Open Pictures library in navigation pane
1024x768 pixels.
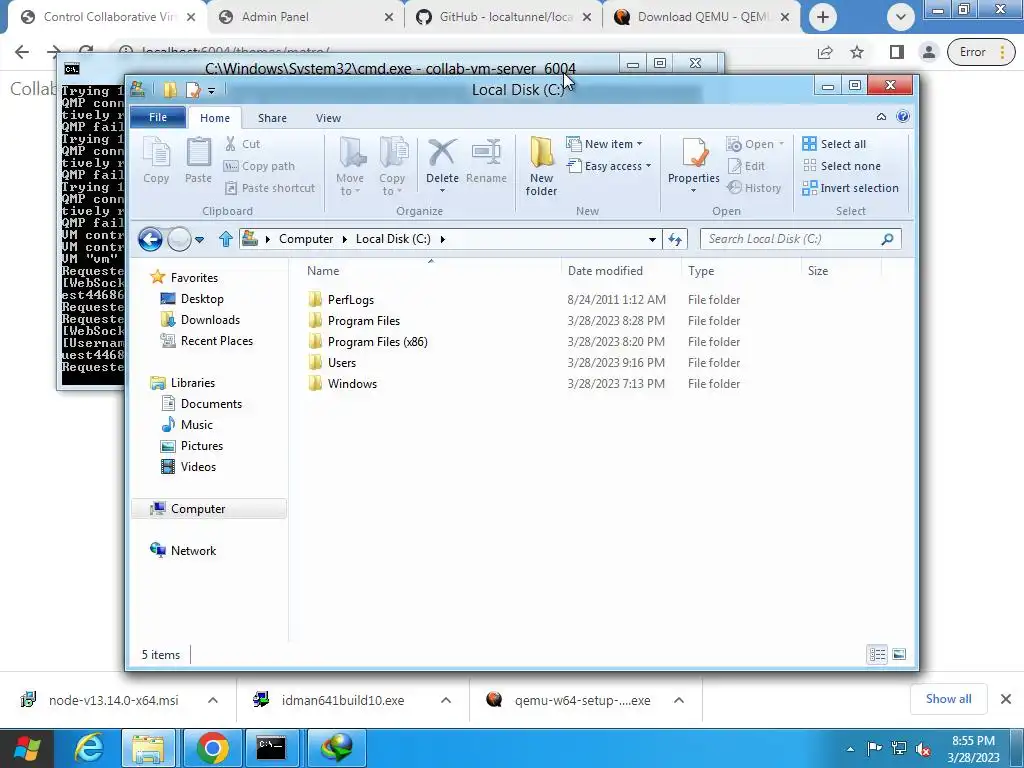tap(201, 445)
